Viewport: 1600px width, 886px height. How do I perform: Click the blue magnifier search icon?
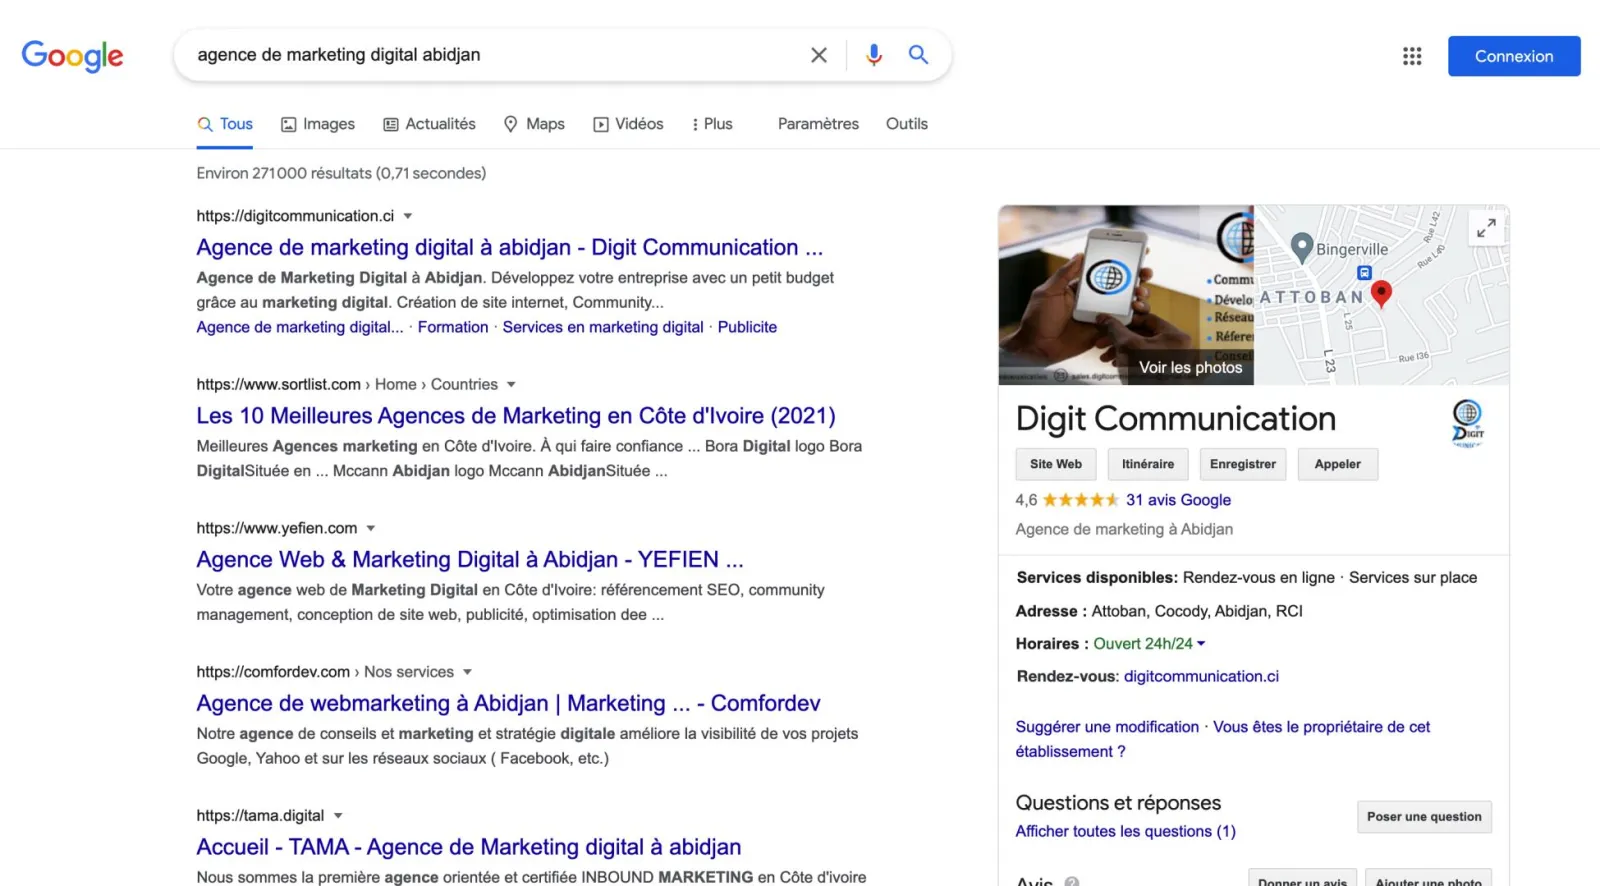coord(918,55)
